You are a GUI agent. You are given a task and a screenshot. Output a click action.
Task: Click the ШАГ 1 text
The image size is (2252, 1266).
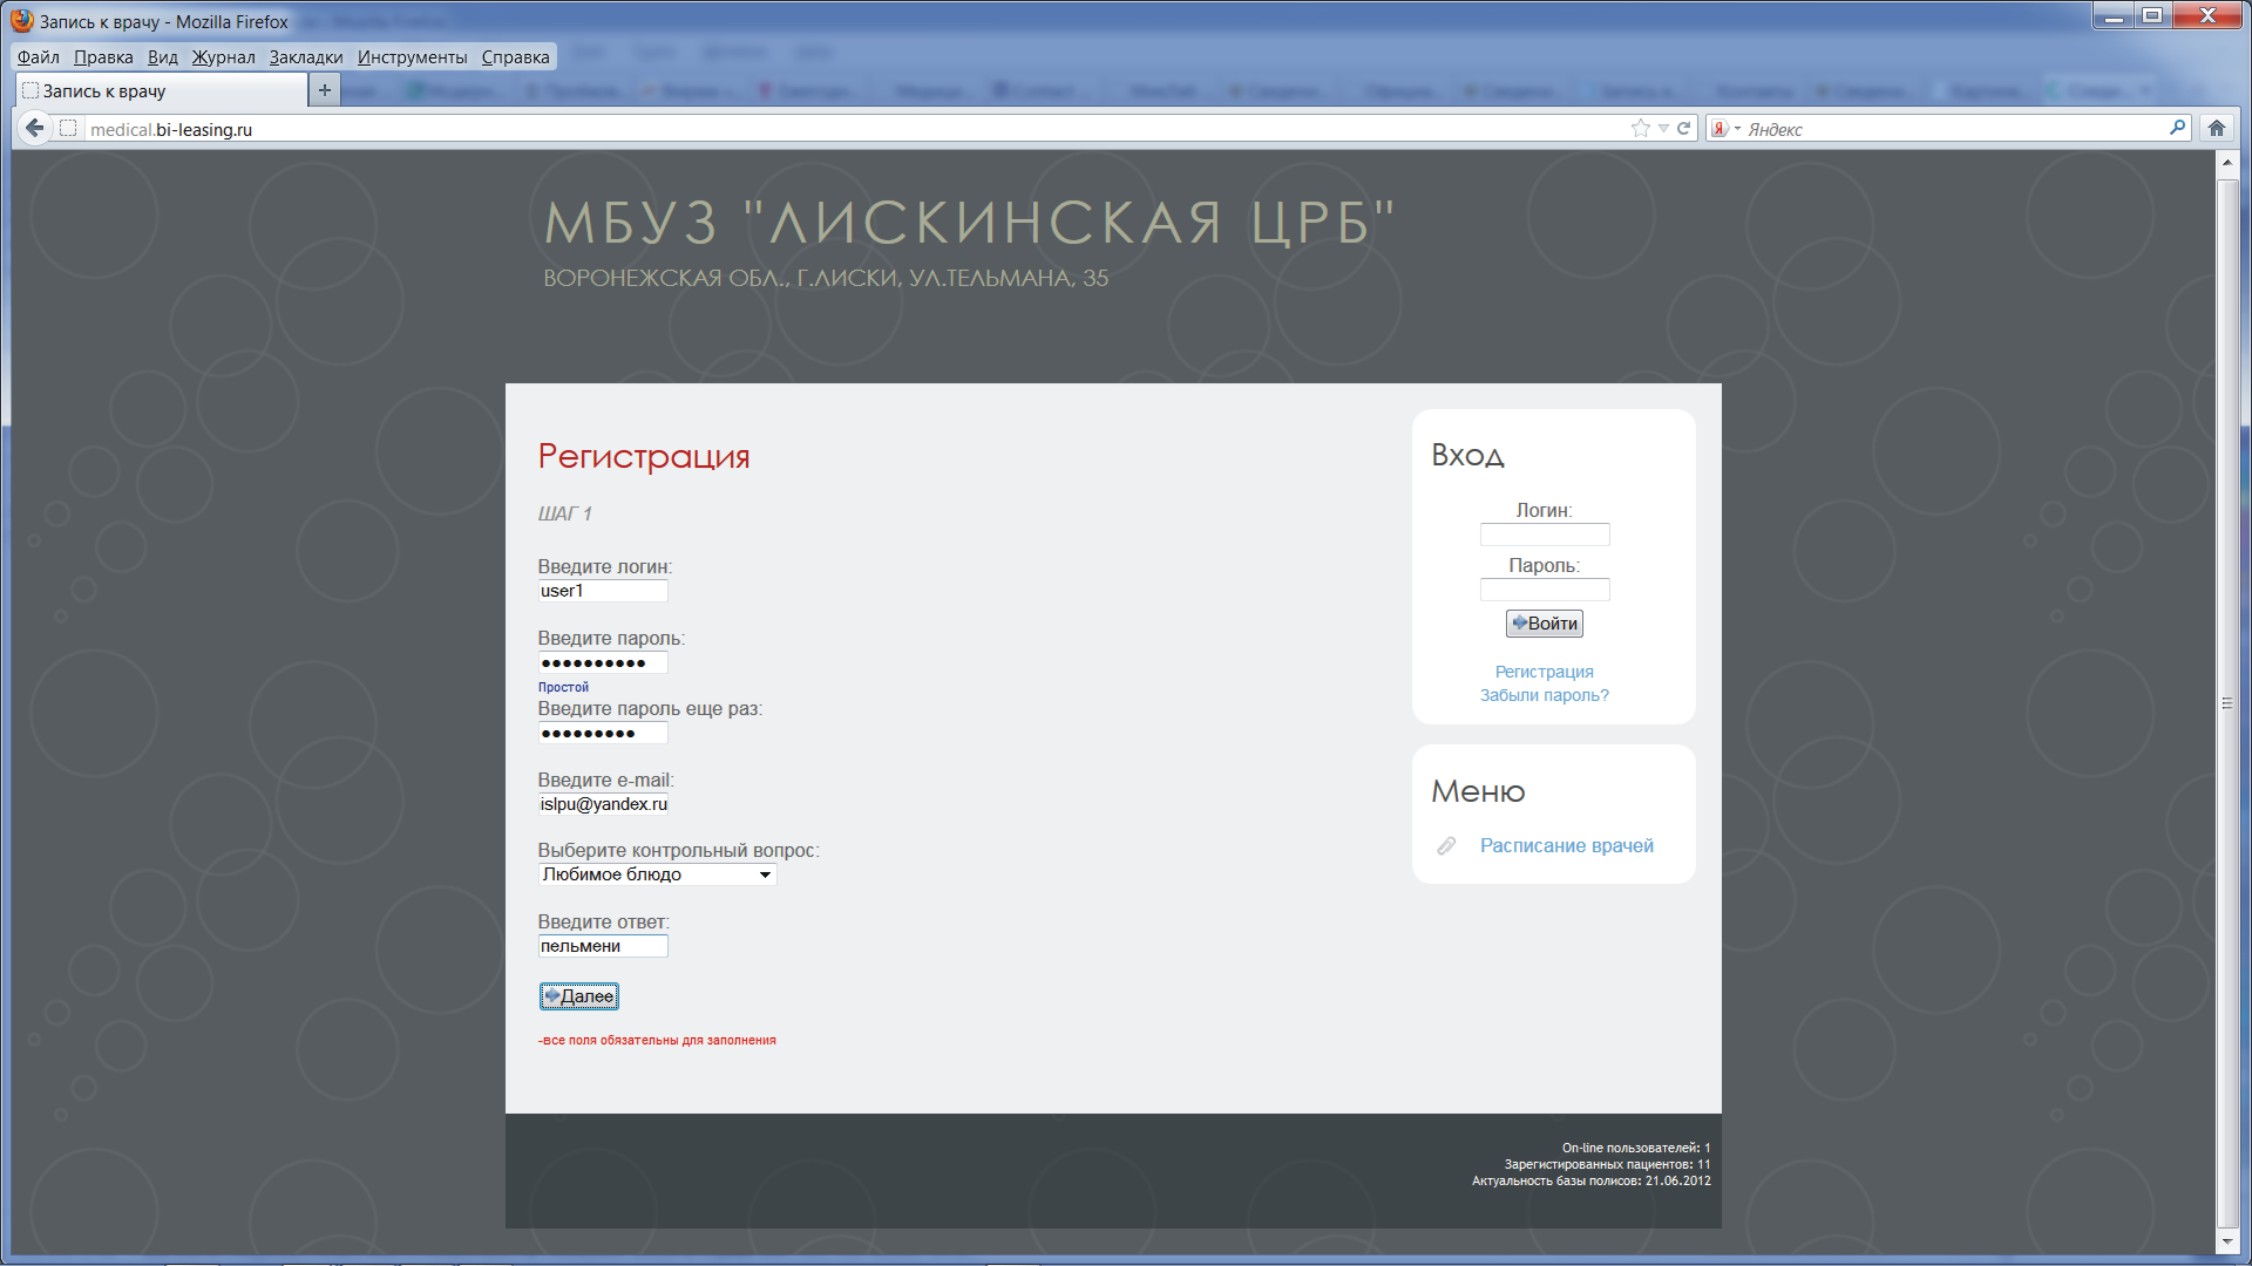[x=565, y=514]
